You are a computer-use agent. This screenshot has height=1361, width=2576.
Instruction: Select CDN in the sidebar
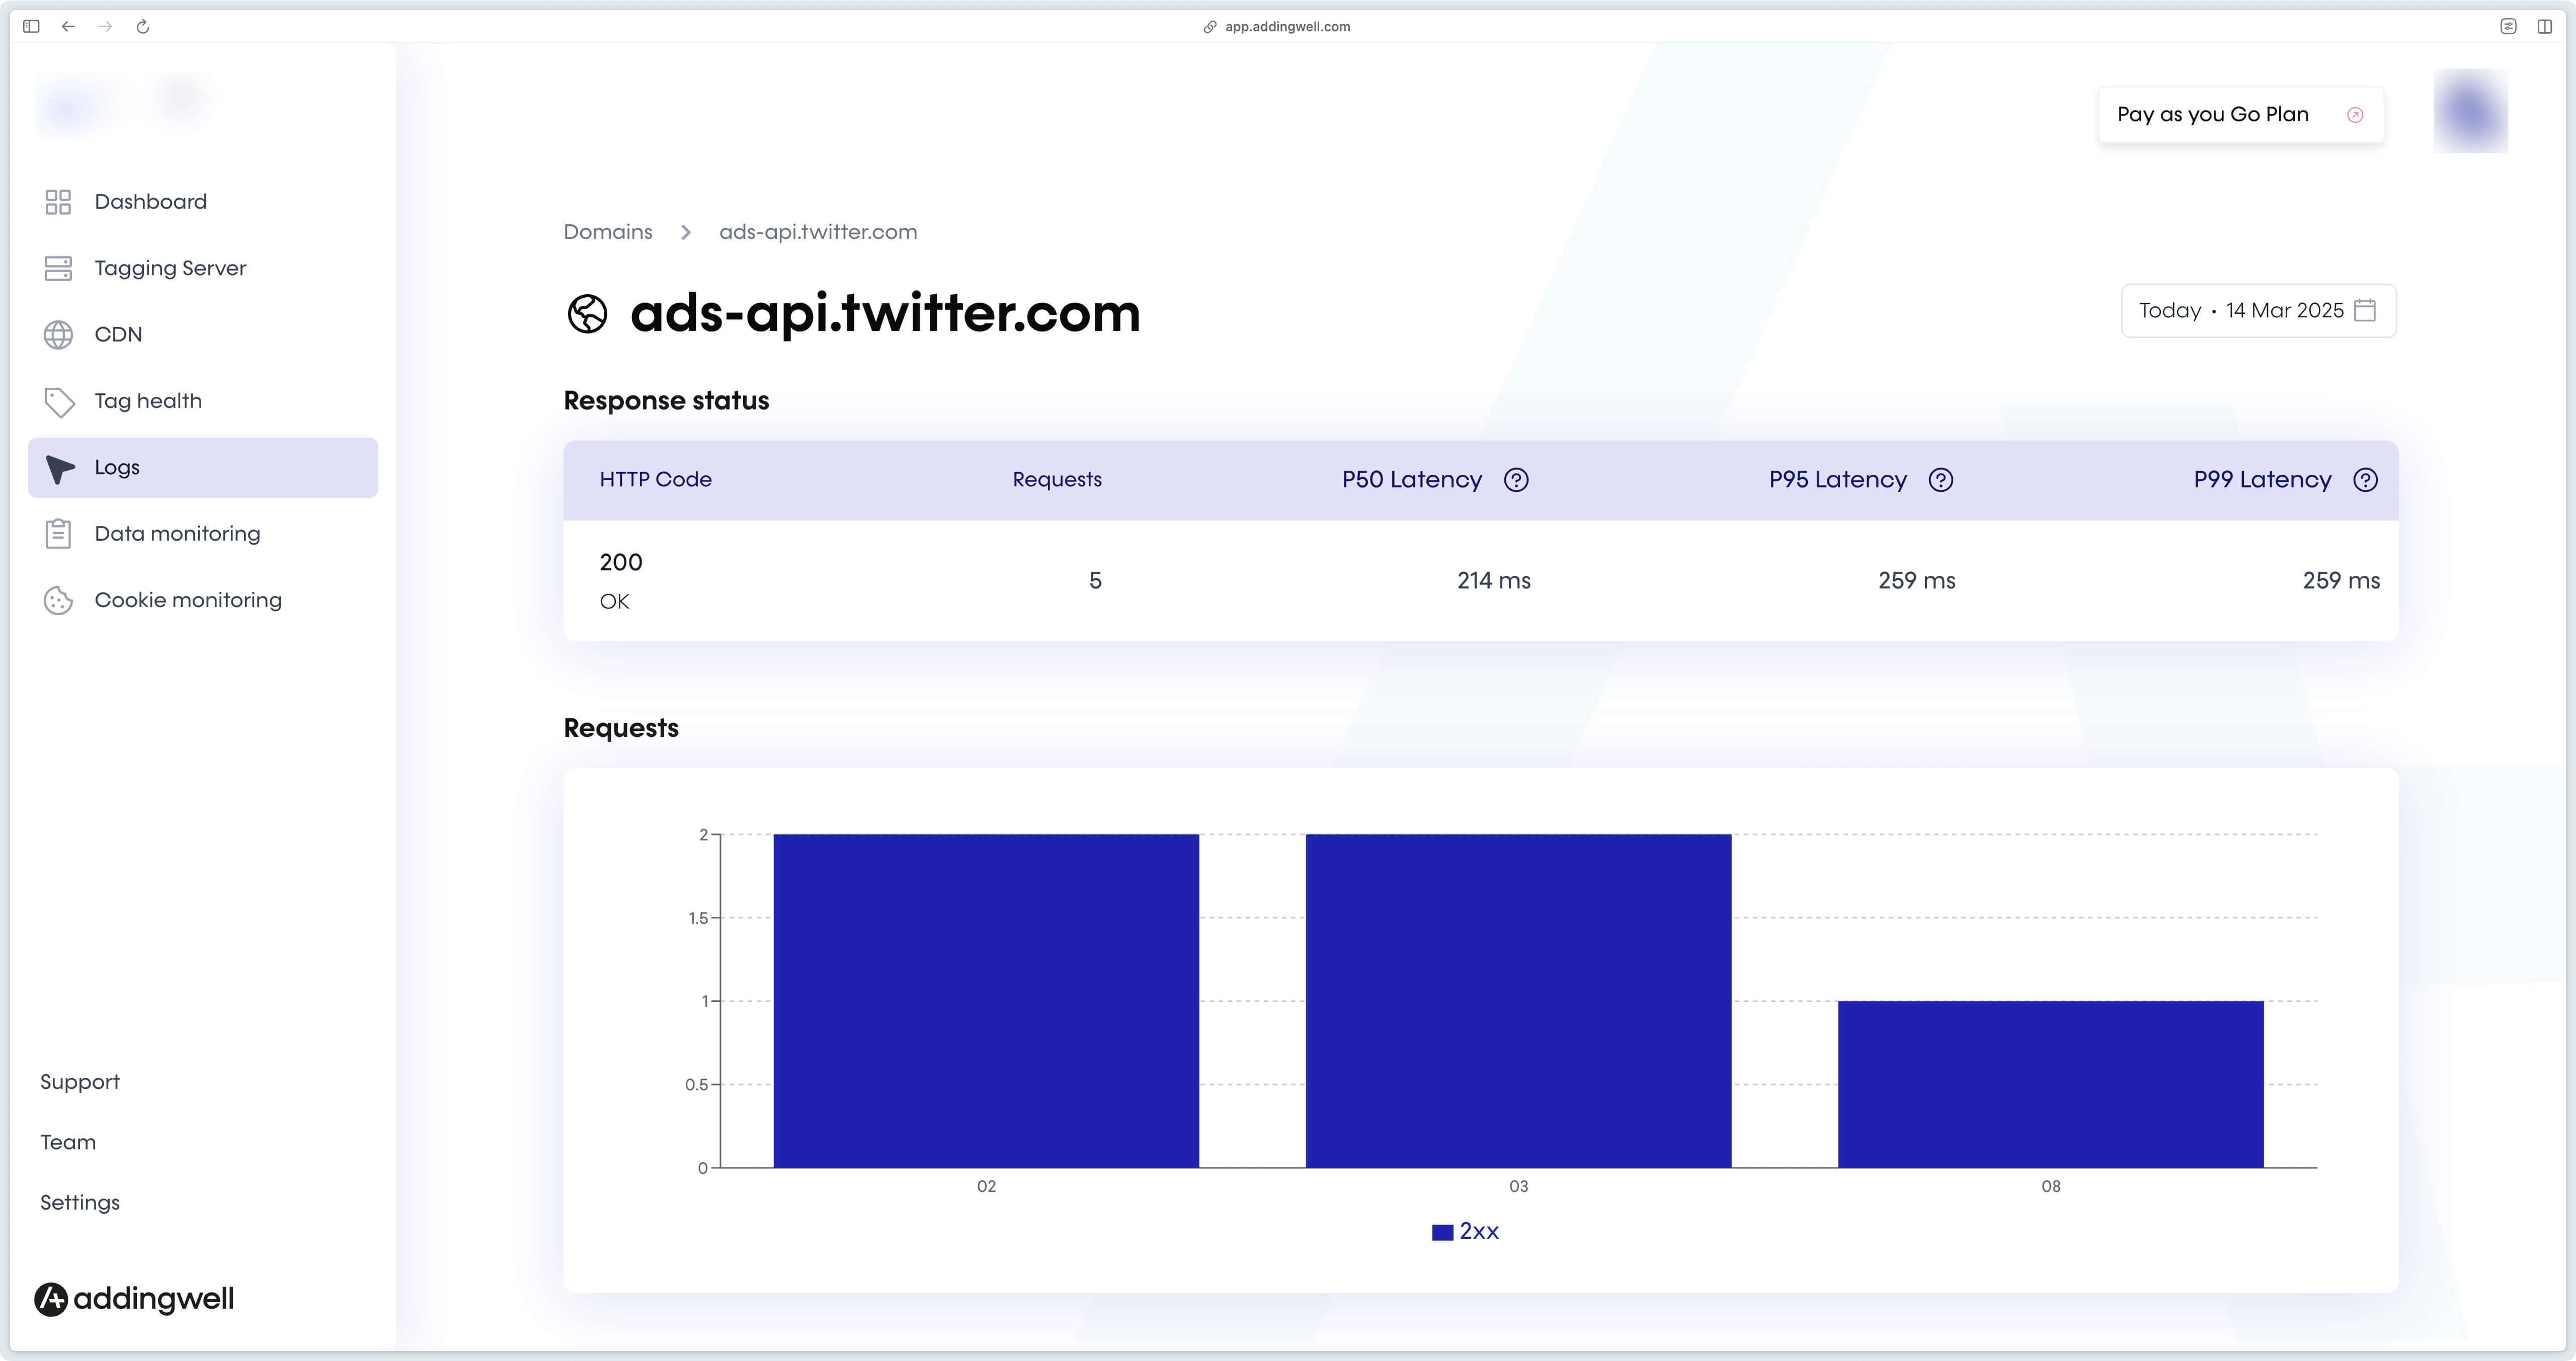[x=203, y=335]
